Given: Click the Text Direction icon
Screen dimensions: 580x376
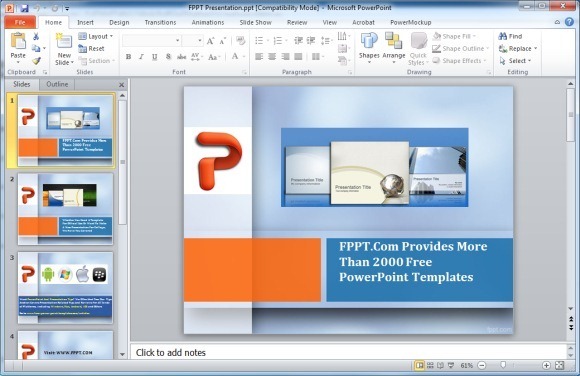Looking at the screenshot, I should 342,36.
